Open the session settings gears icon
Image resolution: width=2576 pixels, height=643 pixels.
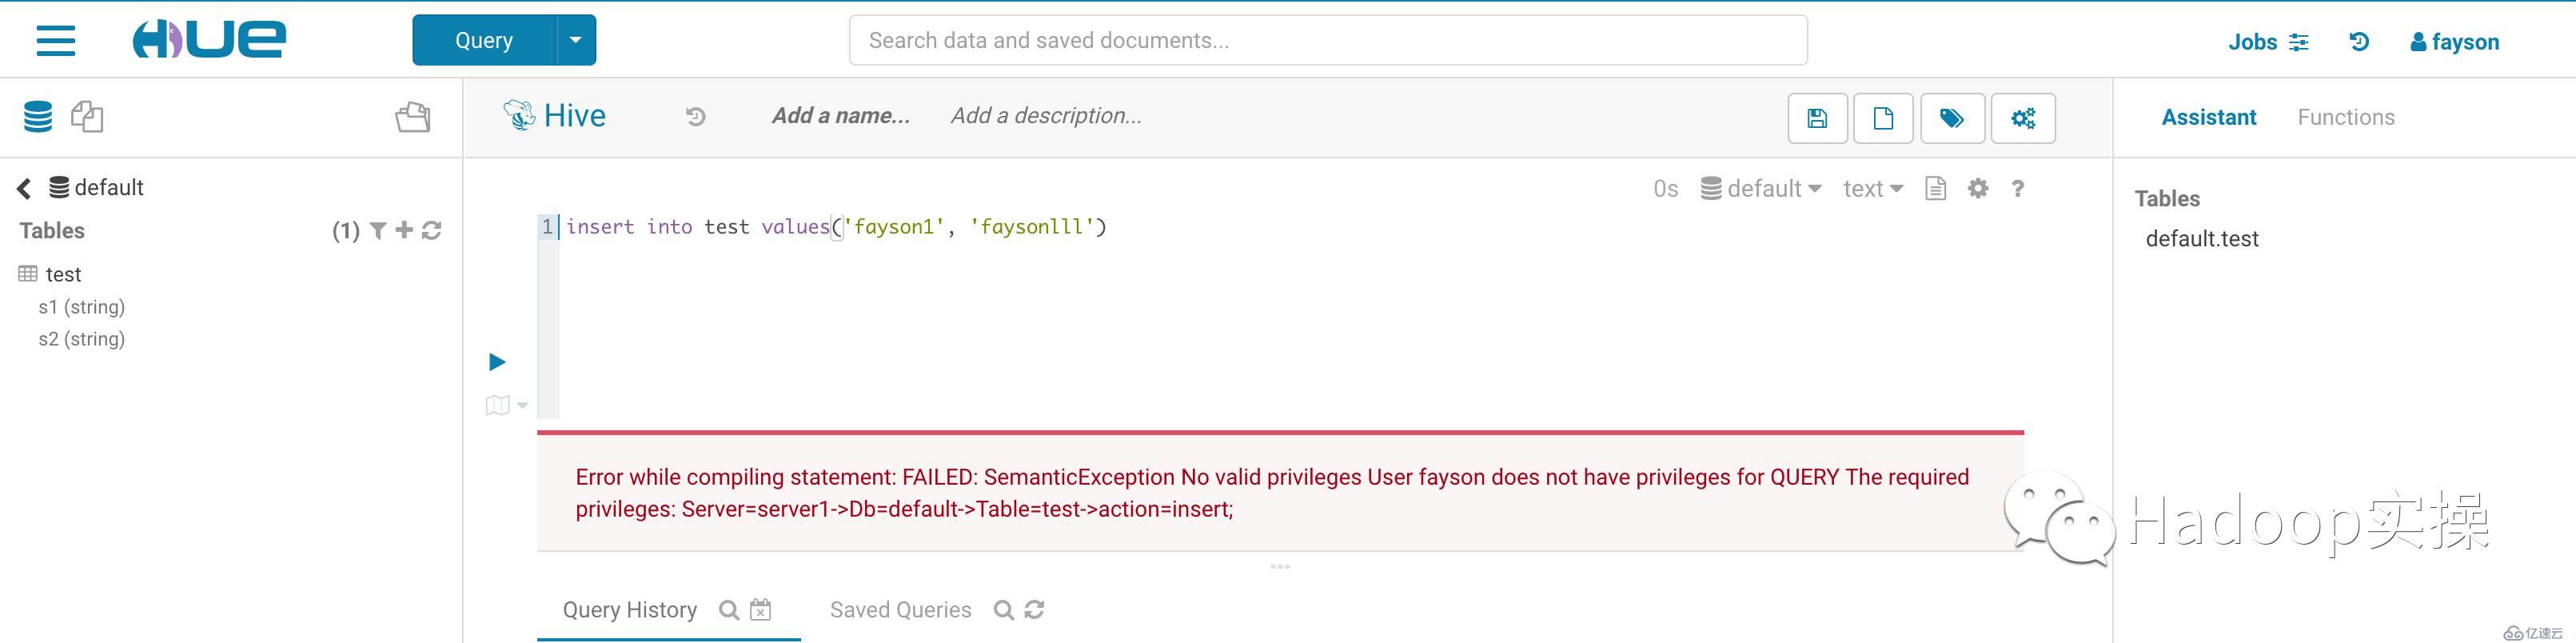[x=2023, y=118]
